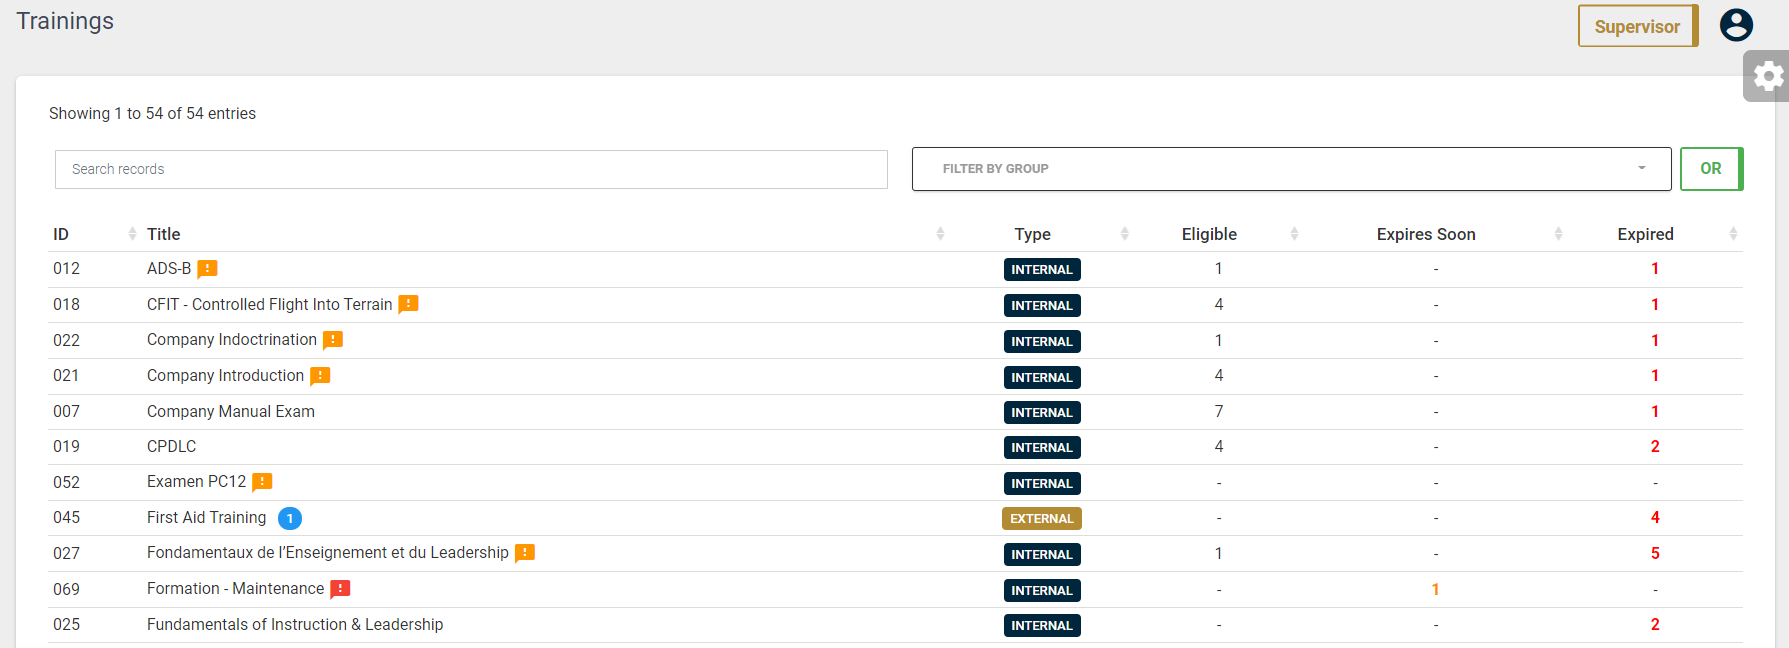Open Company Indoctrination training

click(x=232, y=340)
